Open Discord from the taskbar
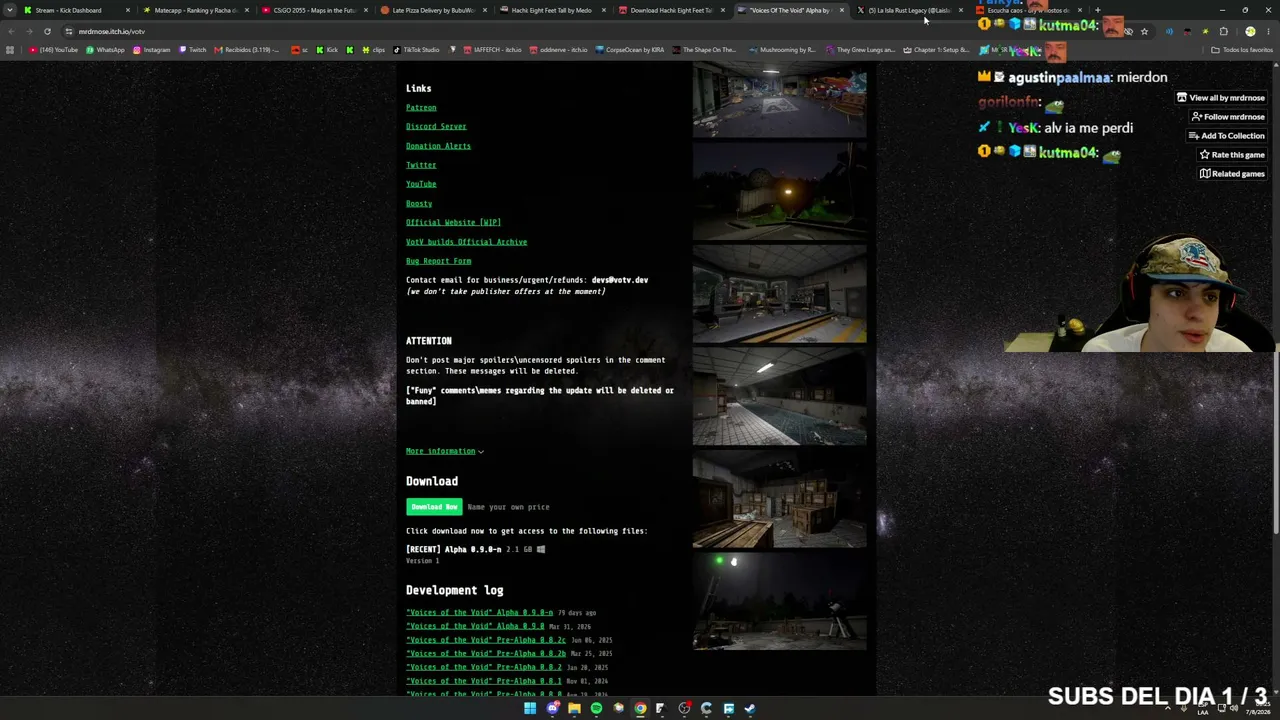This screenshot has width=1280, height=720. (552, 709)
